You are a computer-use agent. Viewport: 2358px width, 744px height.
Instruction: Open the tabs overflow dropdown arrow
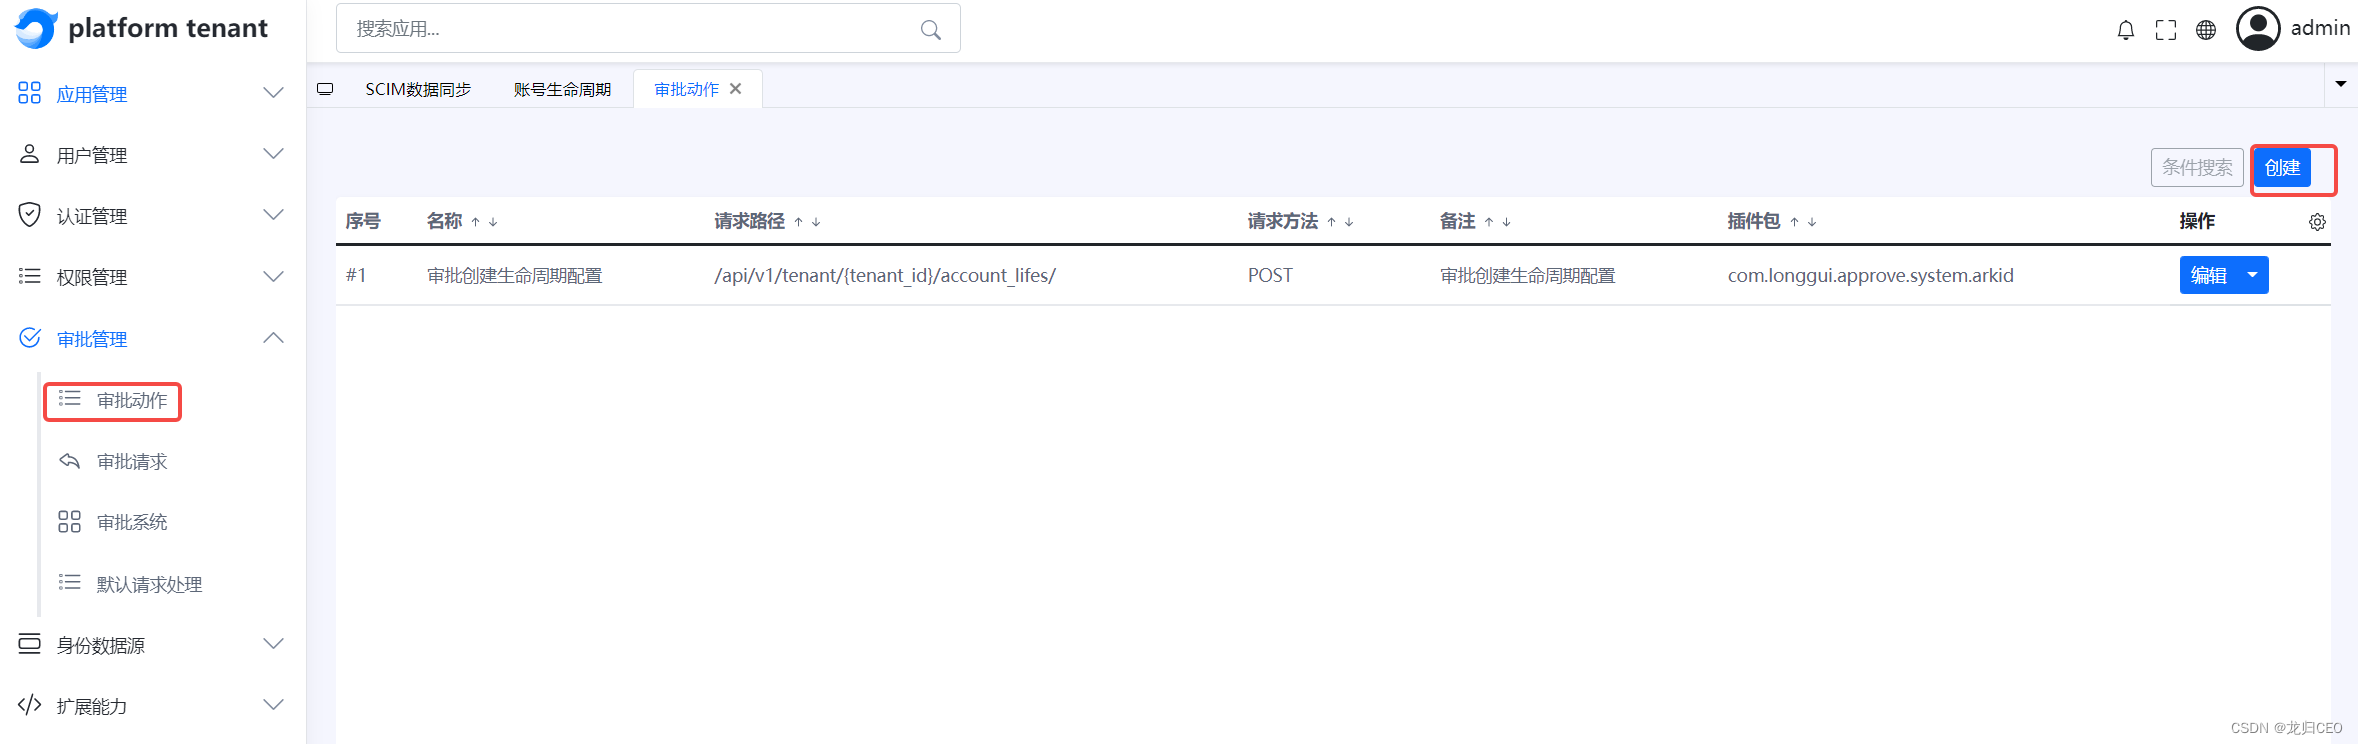[2341, 84]
